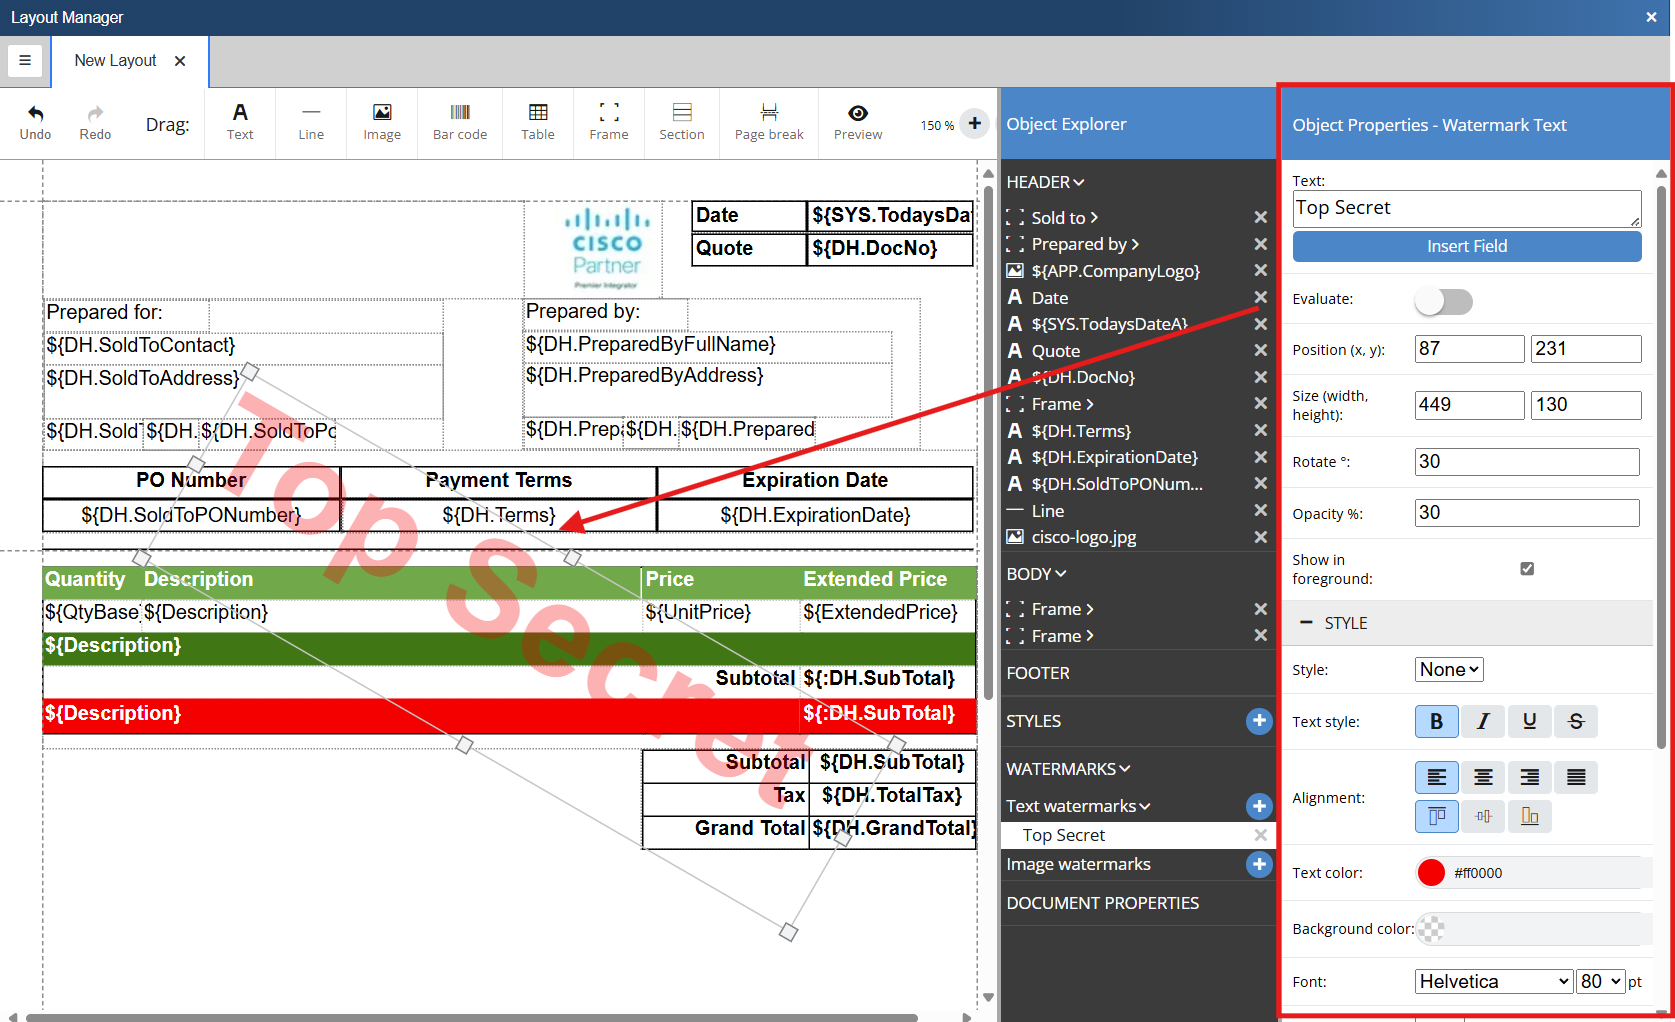The width and height of the screenshot is (1675, 1022).
Task: Open the hamburger menu
Action: [25, 60]
